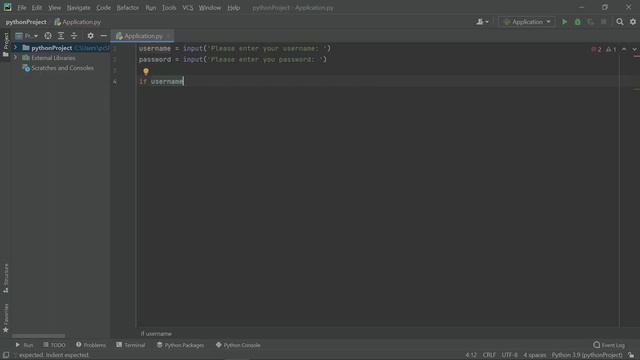Open the Navigate menu
Image resolution: width=640 pixels, height=360 pixels.
pos(78,8)
